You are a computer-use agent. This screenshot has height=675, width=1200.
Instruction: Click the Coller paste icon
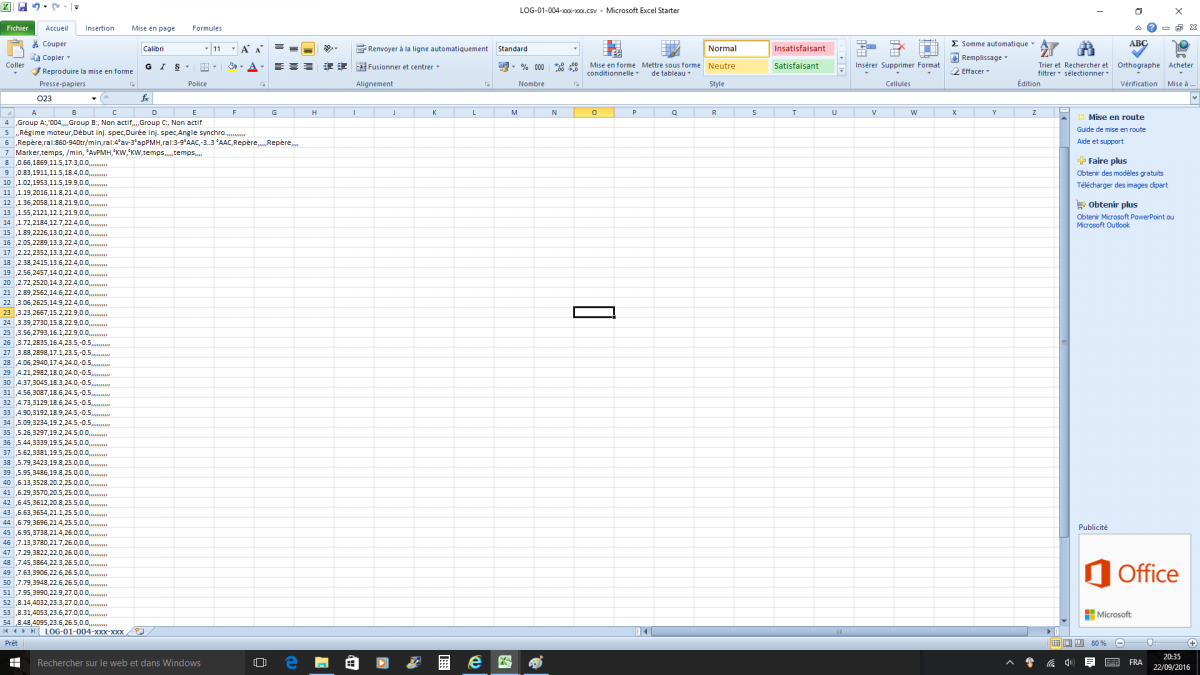[x=15, y=52]
